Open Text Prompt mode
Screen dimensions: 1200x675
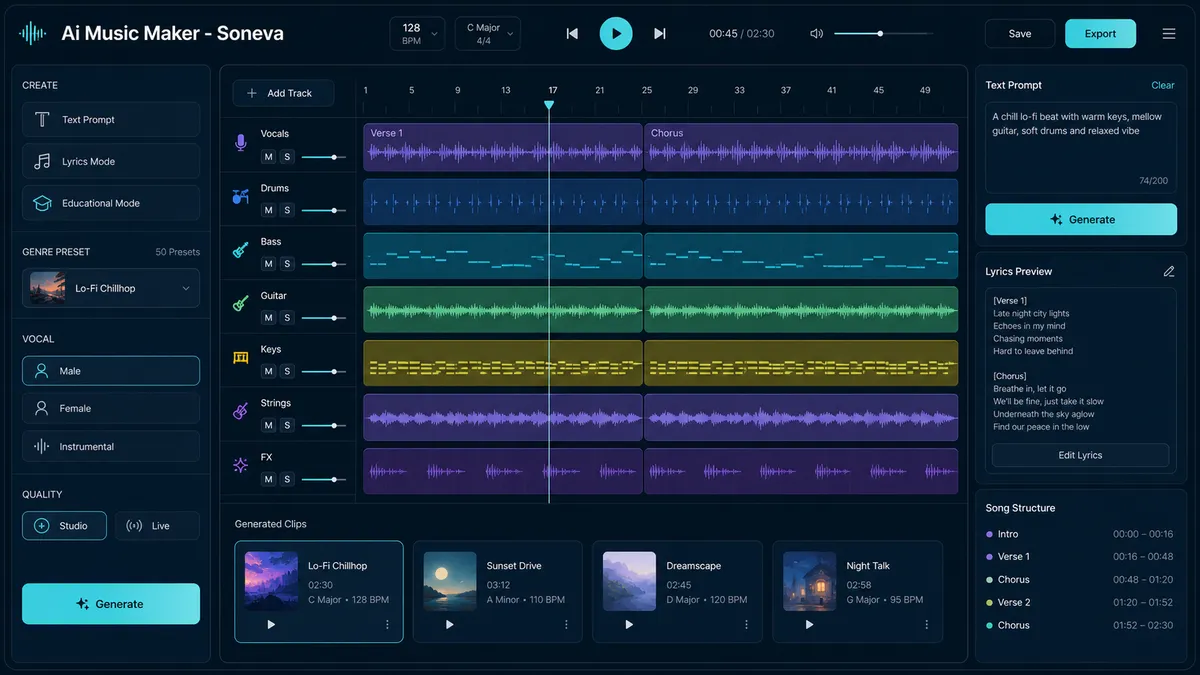click(x=111, y=119)
